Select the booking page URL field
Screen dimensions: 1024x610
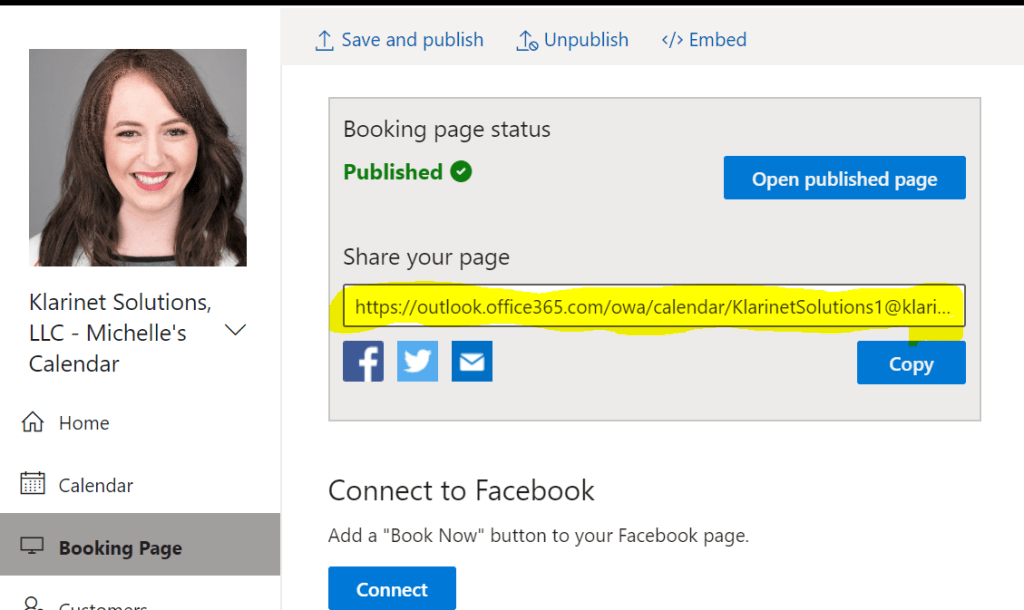(653, 307)
